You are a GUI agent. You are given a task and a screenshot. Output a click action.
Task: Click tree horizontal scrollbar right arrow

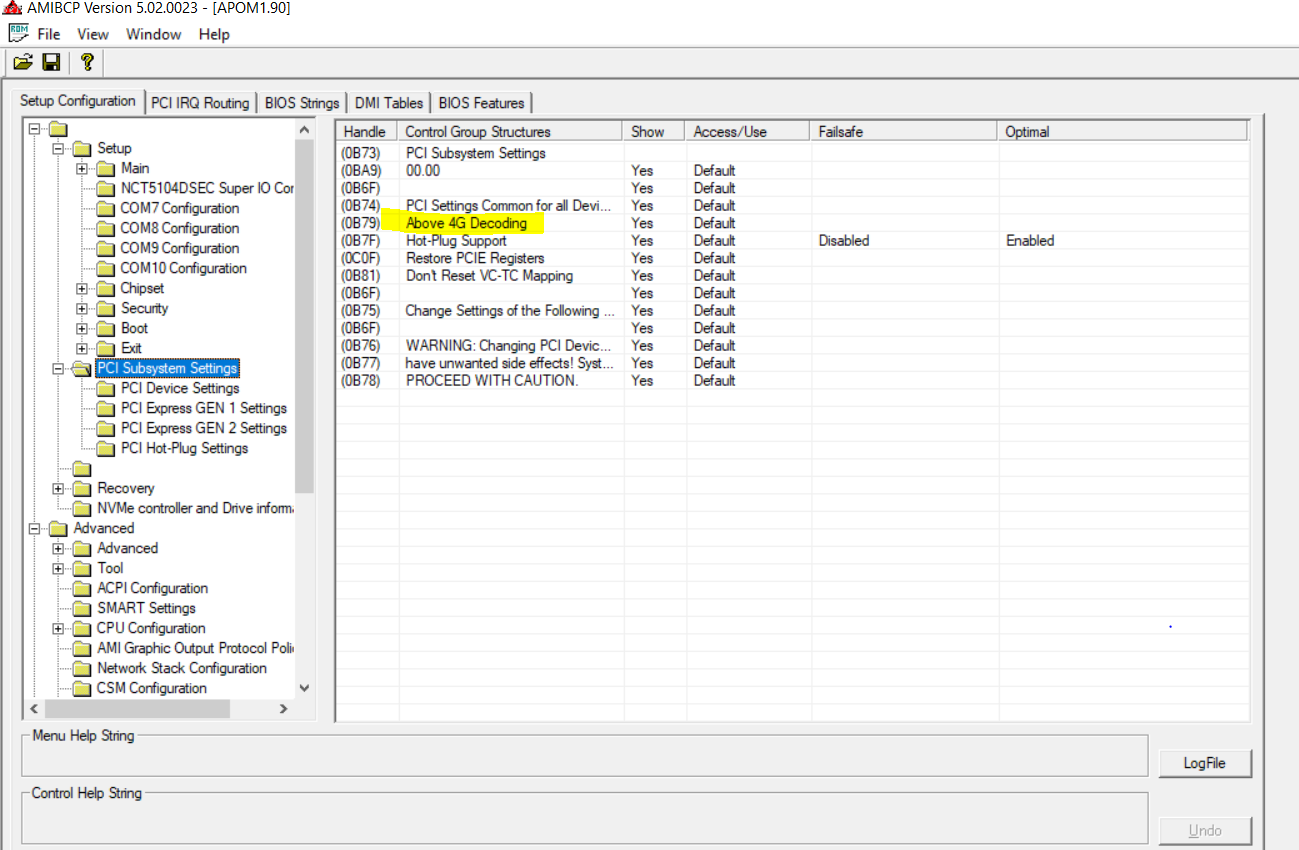point(283,708)
